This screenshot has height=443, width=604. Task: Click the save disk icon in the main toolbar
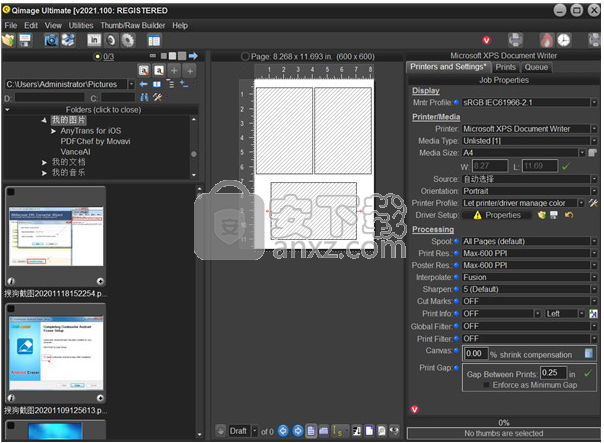click(x=25, y=40)
